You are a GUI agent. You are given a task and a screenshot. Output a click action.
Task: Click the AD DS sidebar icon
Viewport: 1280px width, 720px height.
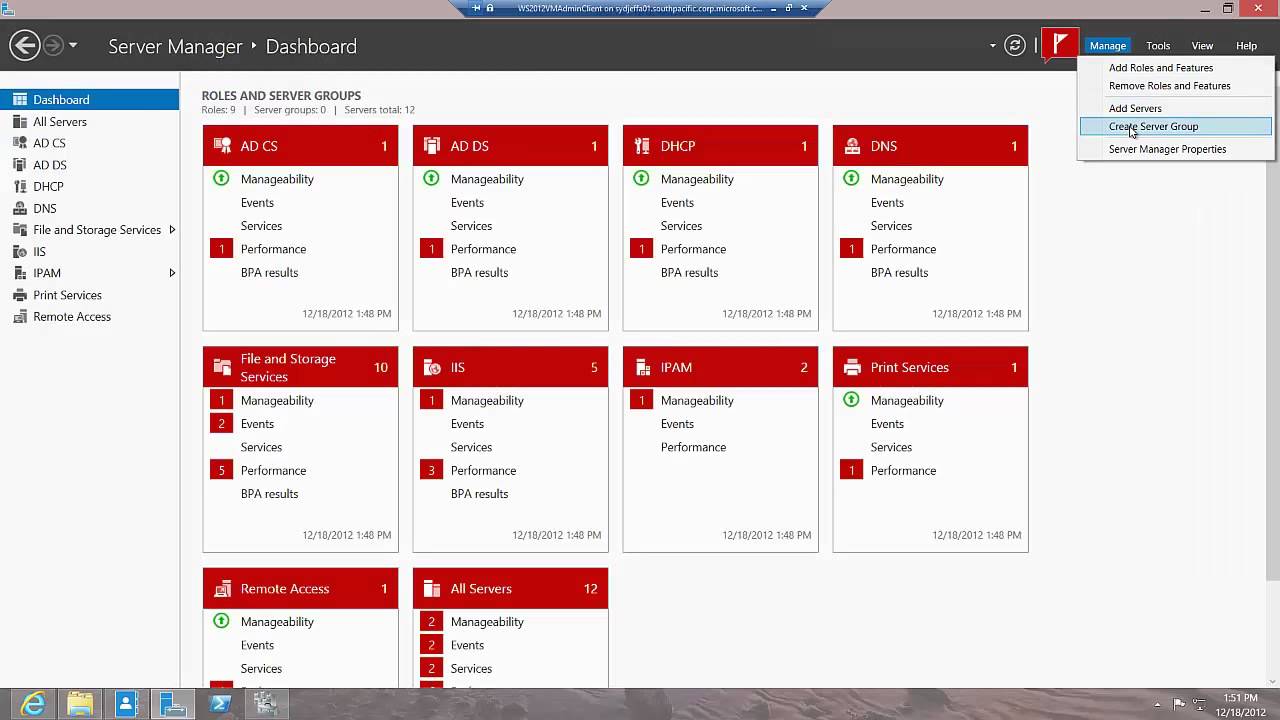click(19, 165)
